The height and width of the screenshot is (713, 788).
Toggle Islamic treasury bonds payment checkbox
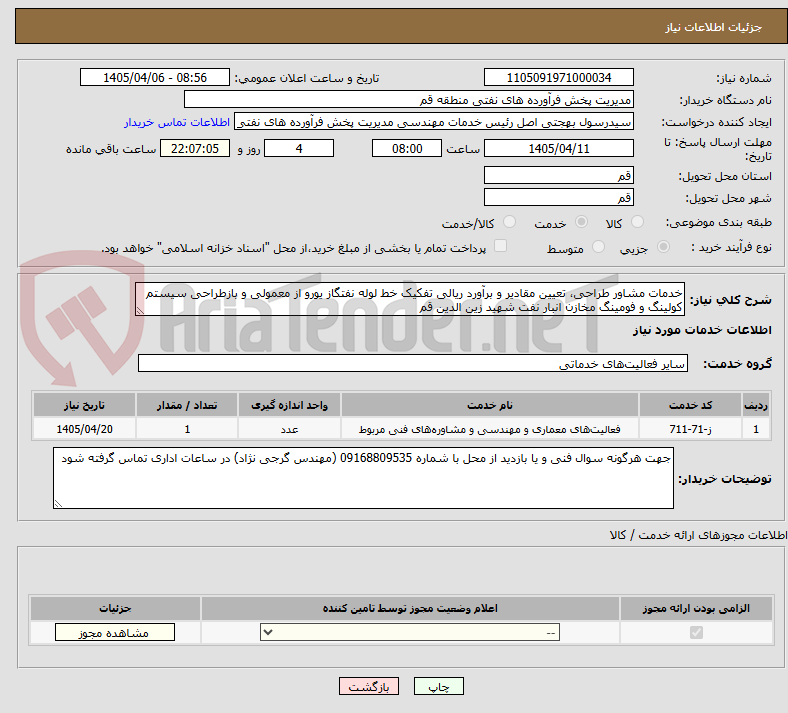click(500, 246)
